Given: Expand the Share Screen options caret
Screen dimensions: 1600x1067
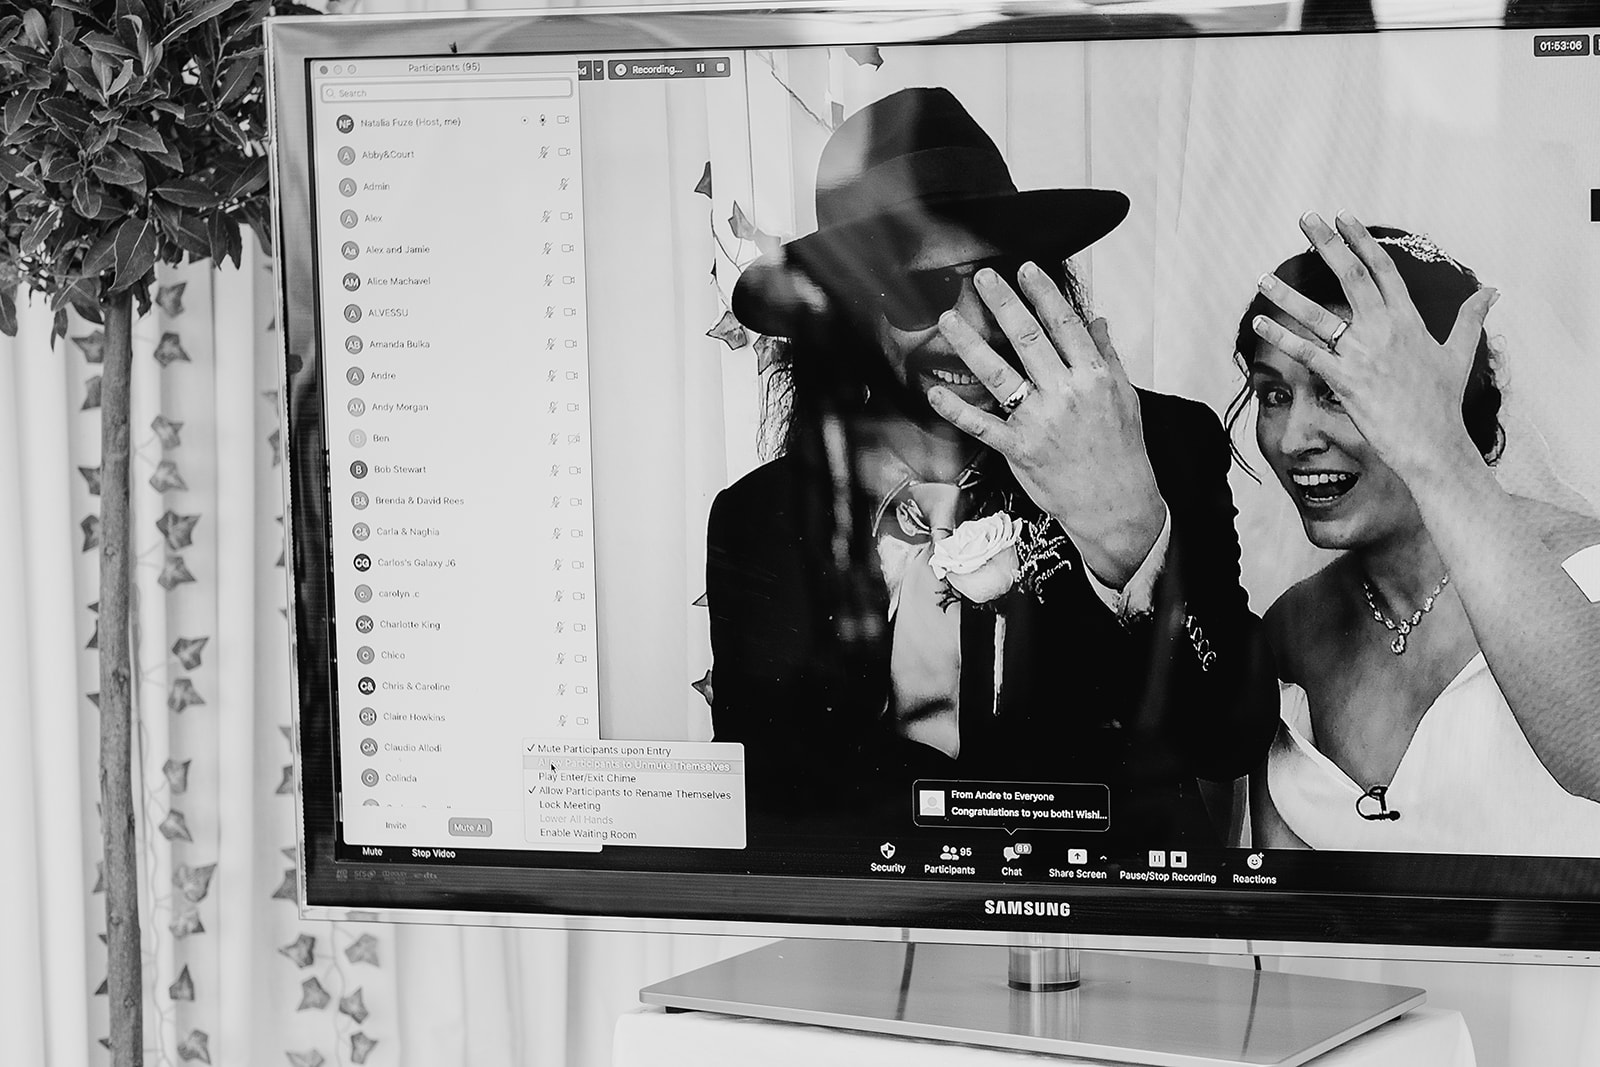Looking at the screenshot, I should (x=1103, y=858).
